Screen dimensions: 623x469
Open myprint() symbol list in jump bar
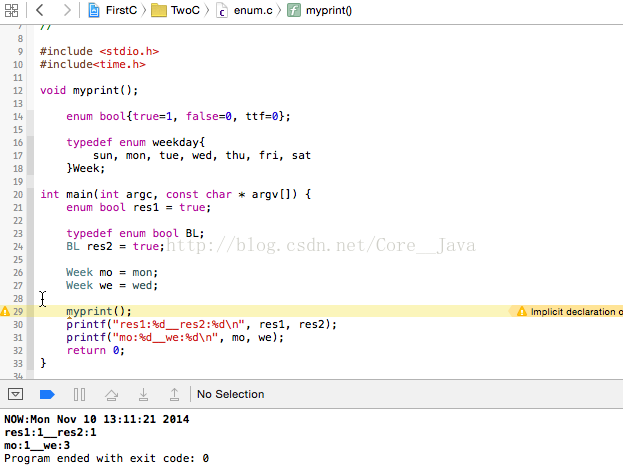(329, 10)
